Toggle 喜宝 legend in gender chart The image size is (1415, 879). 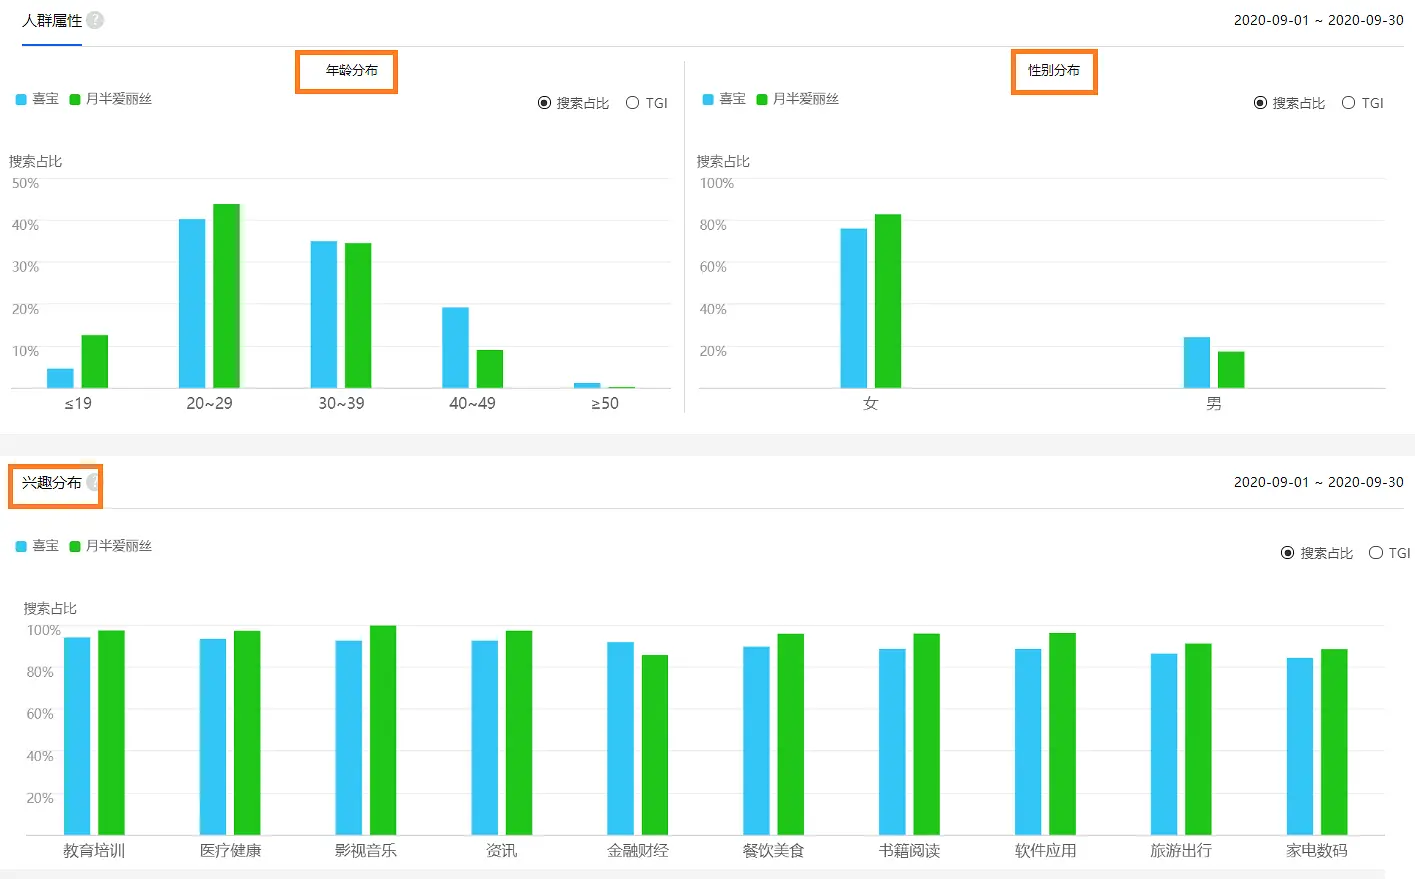click(724, 99)
